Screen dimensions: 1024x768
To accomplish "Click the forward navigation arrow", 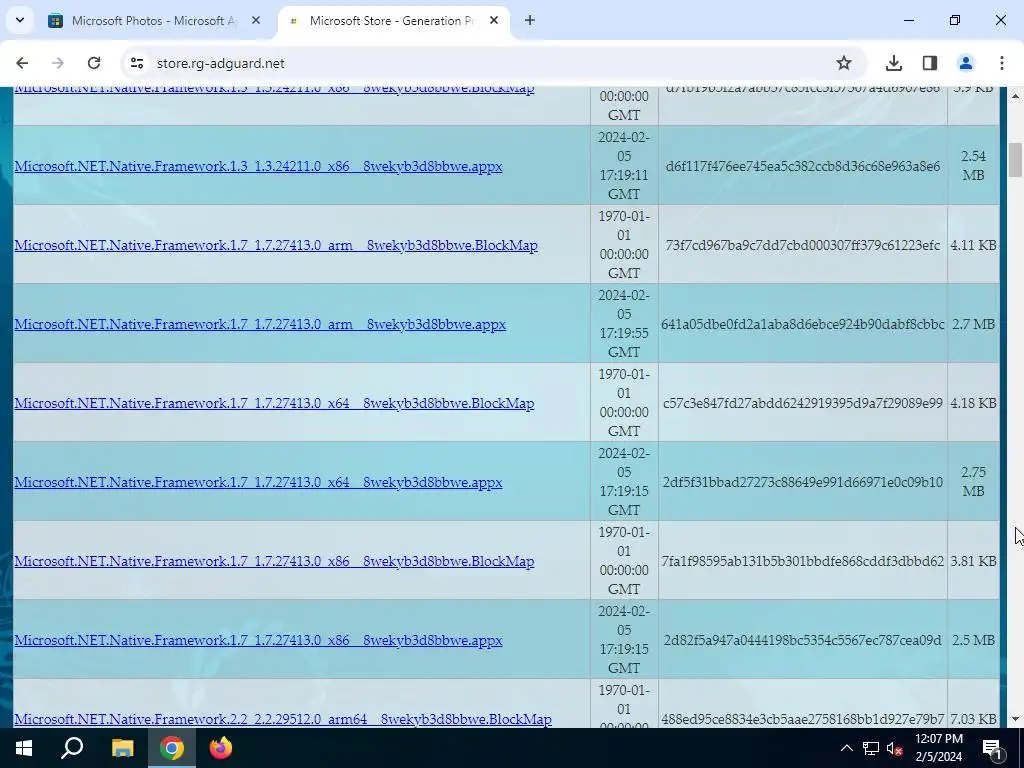I will click(x=57, y=63).
